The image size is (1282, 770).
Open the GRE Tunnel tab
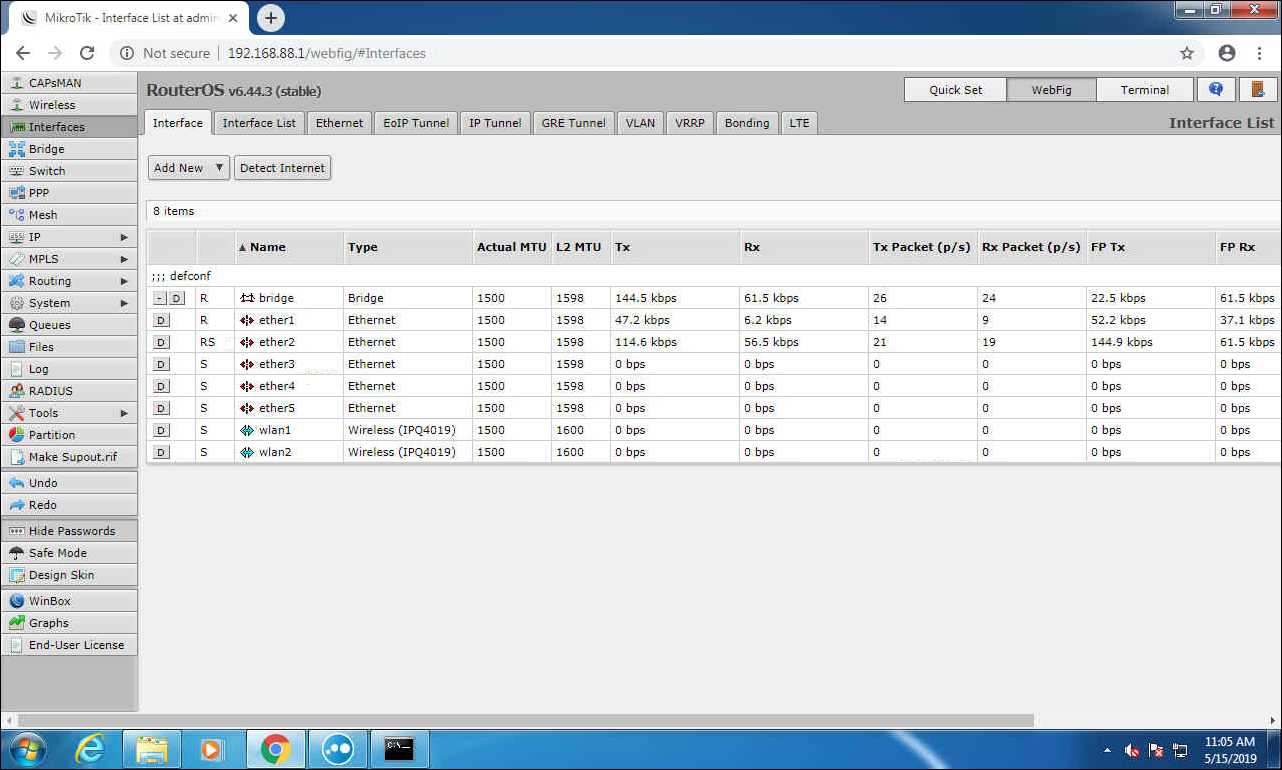point(574,123)
